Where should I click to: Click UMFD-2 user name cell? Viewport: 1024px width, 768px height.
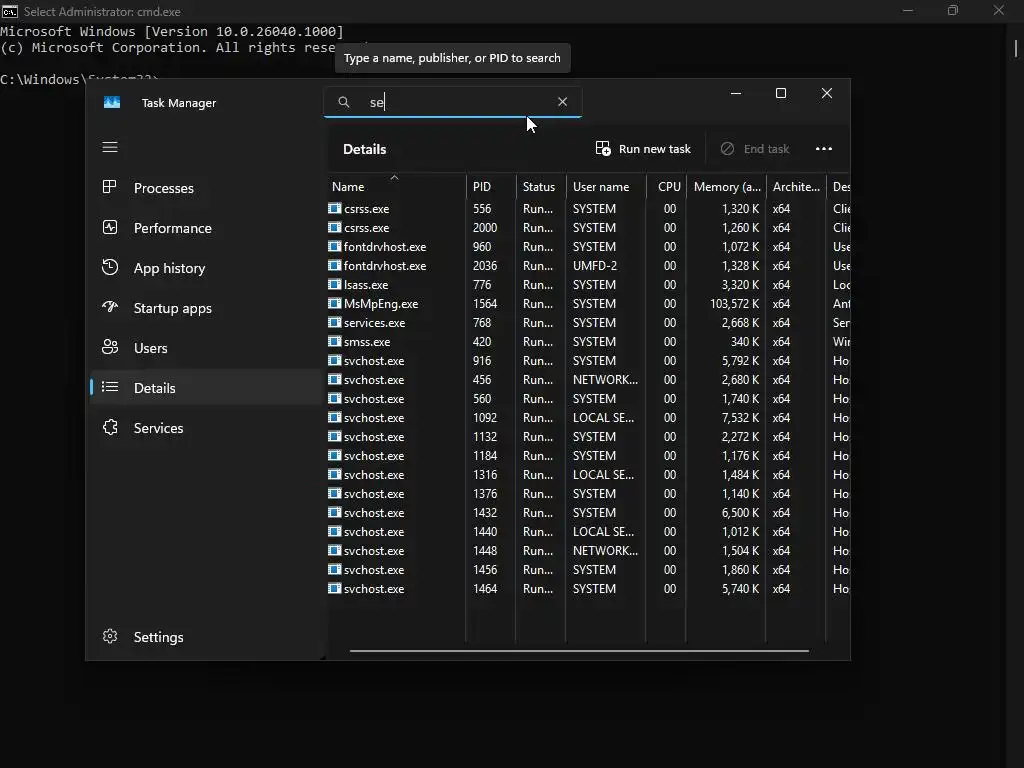595,266
